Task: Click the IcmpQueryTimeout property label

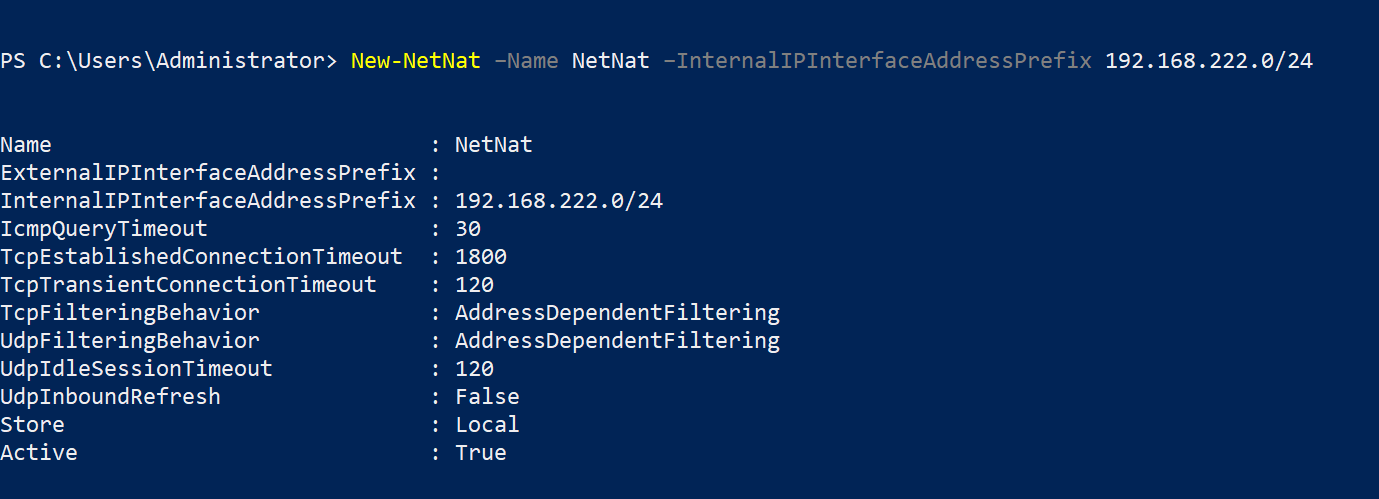Action: click(104, 229)
